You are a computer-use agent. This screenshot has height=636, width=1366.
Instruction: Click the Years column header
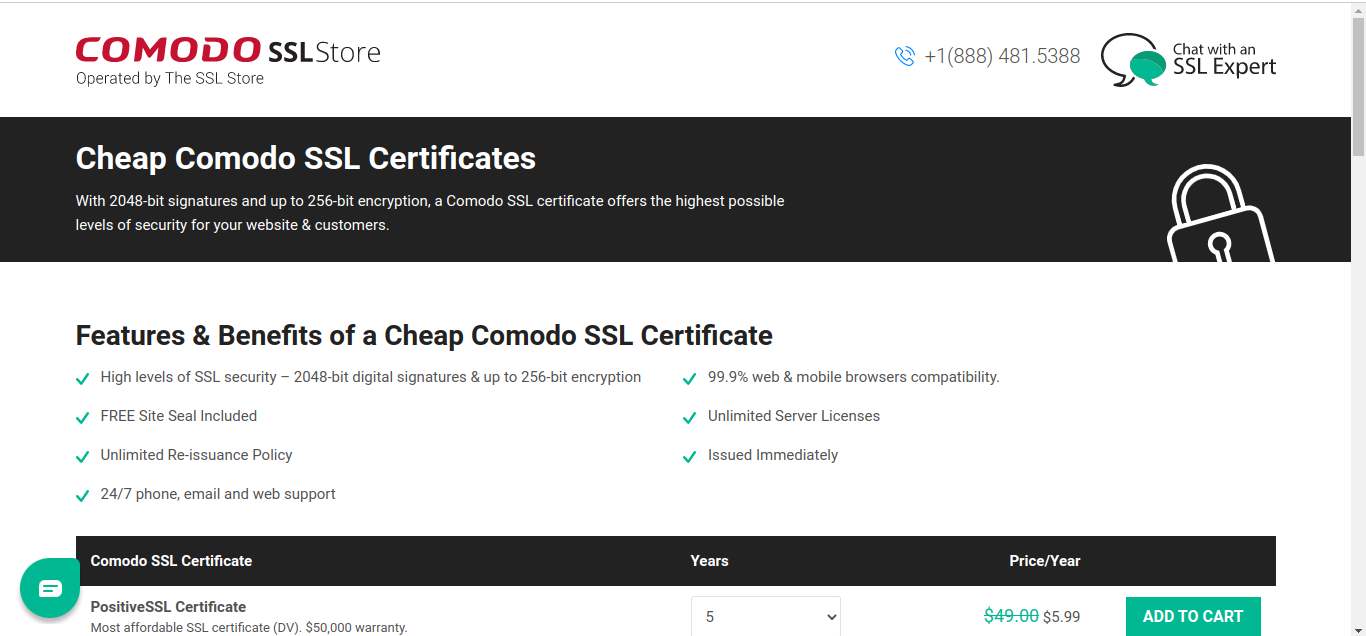pyautogui.click(x=709, y=561)
